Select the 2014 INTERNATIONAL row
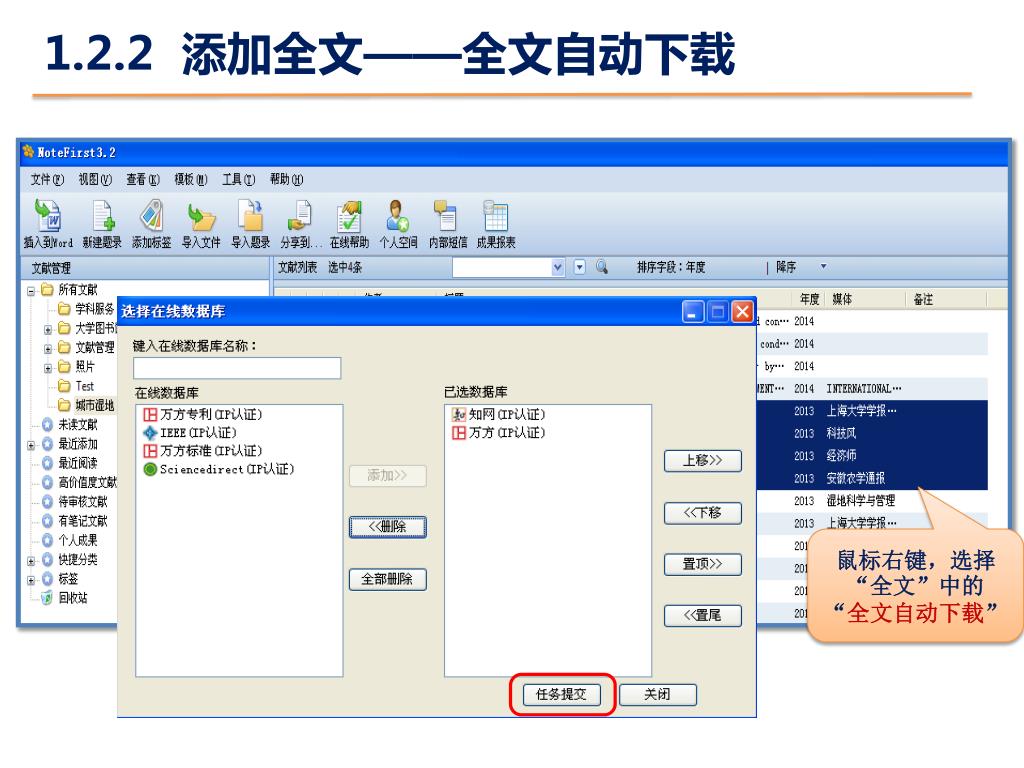The height and width of the screenshot is (768, 1024). click(872, 389)
